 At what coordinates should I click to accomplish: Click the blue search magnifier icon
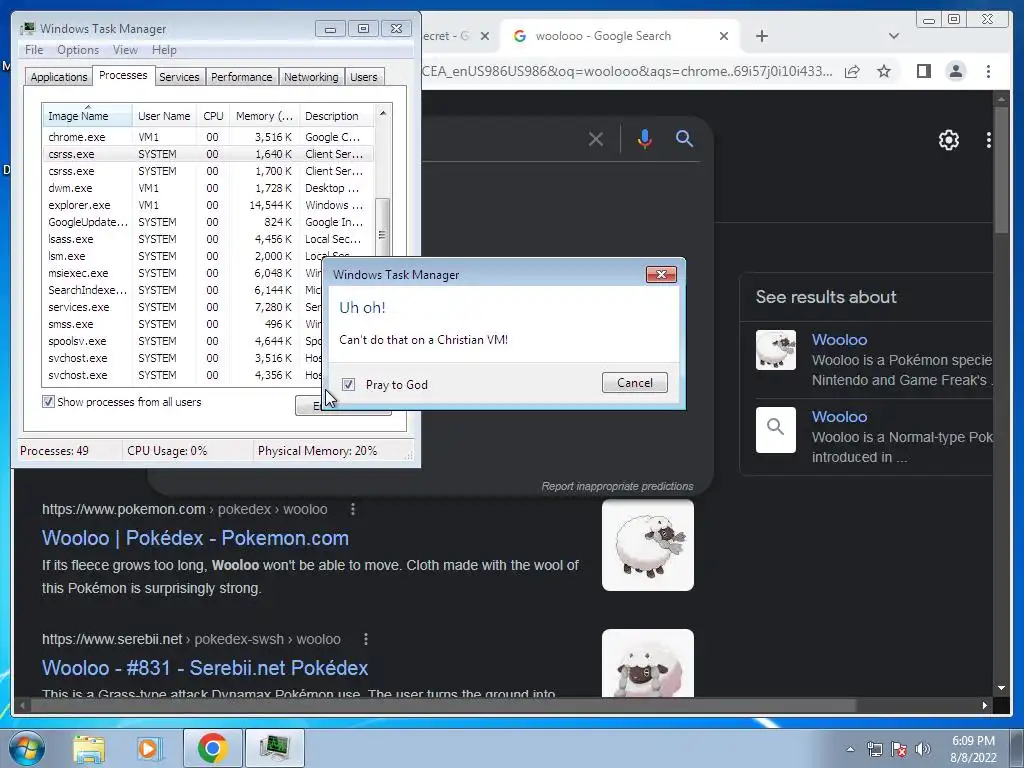(684, 138)
